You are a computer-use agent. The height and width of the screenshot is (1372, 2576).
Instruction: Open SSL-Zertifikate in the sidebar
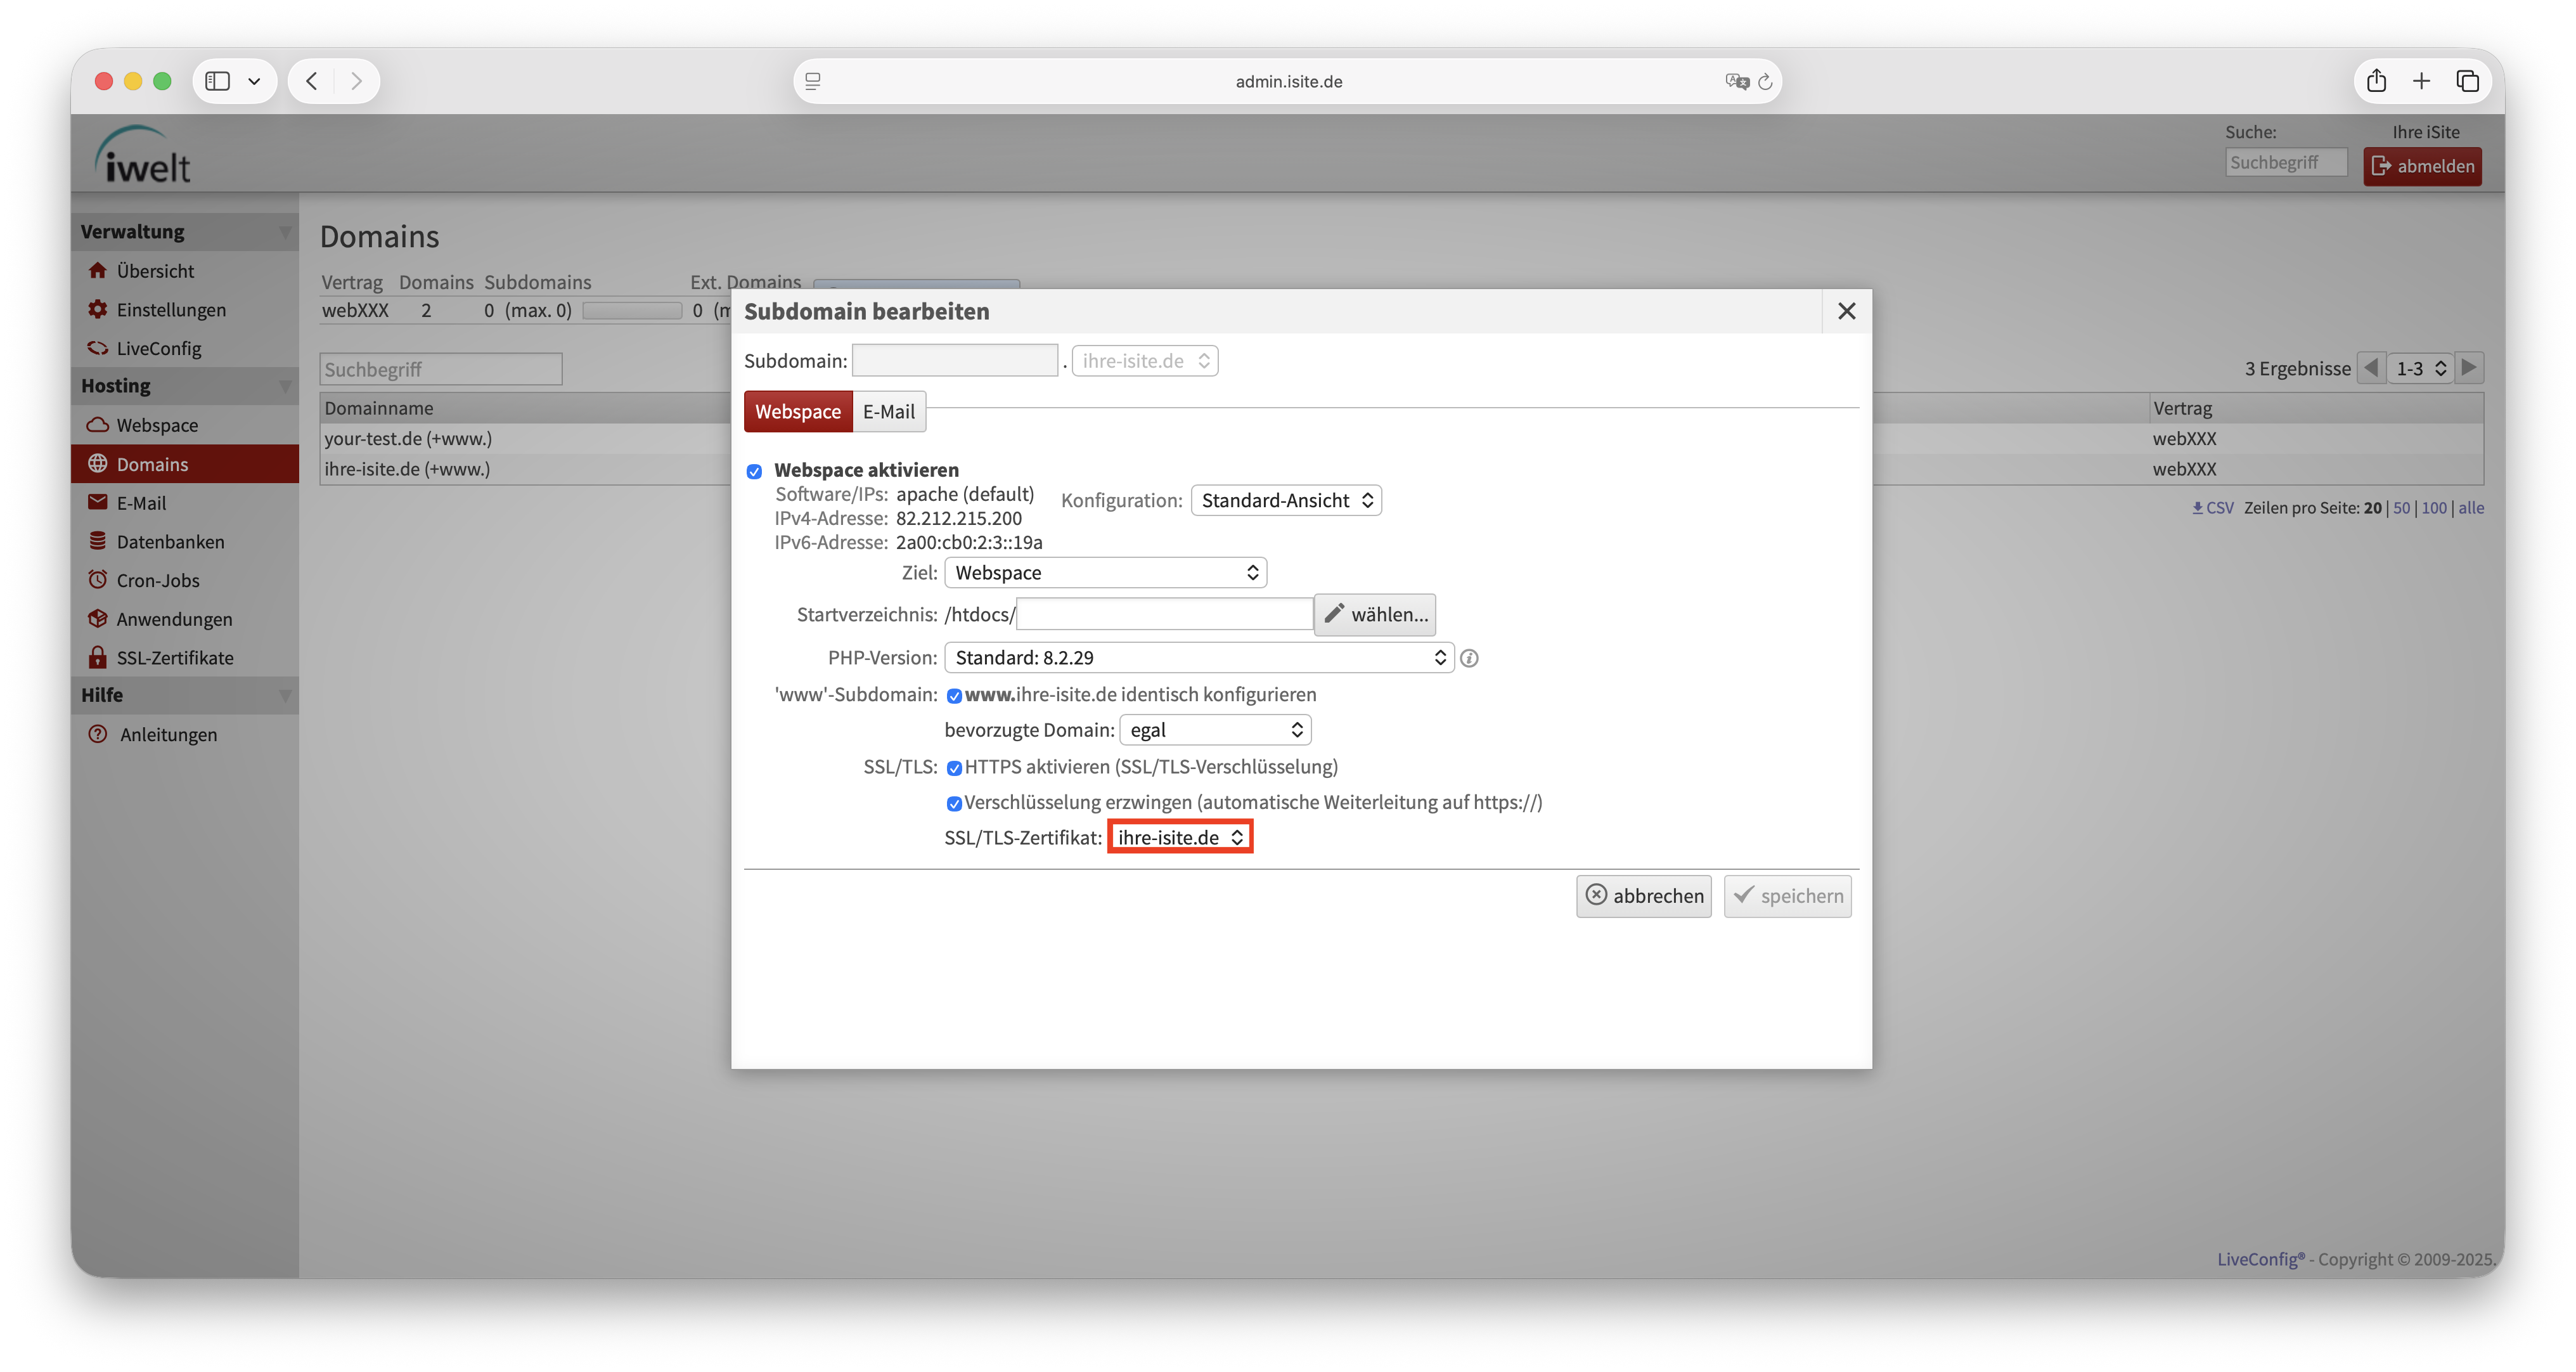(x=174, y=658)
